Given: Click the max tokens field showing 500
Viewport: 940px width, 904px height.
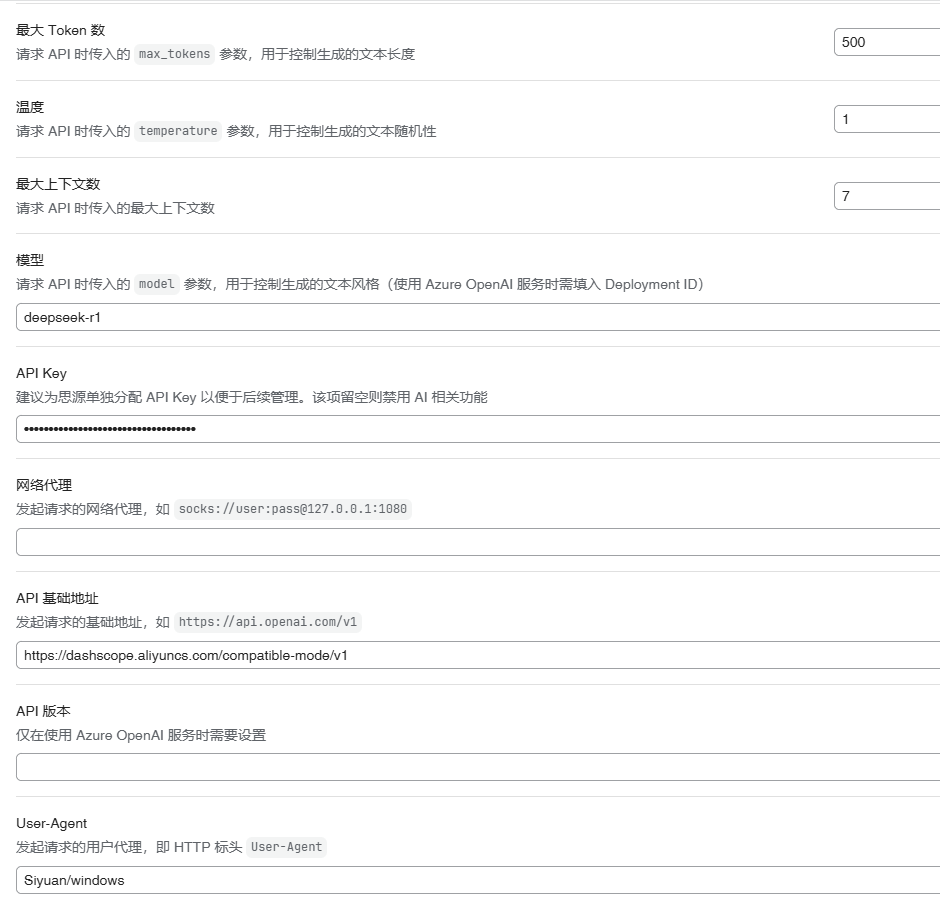Looking at the screenshot, I should (x=886, y=42).
